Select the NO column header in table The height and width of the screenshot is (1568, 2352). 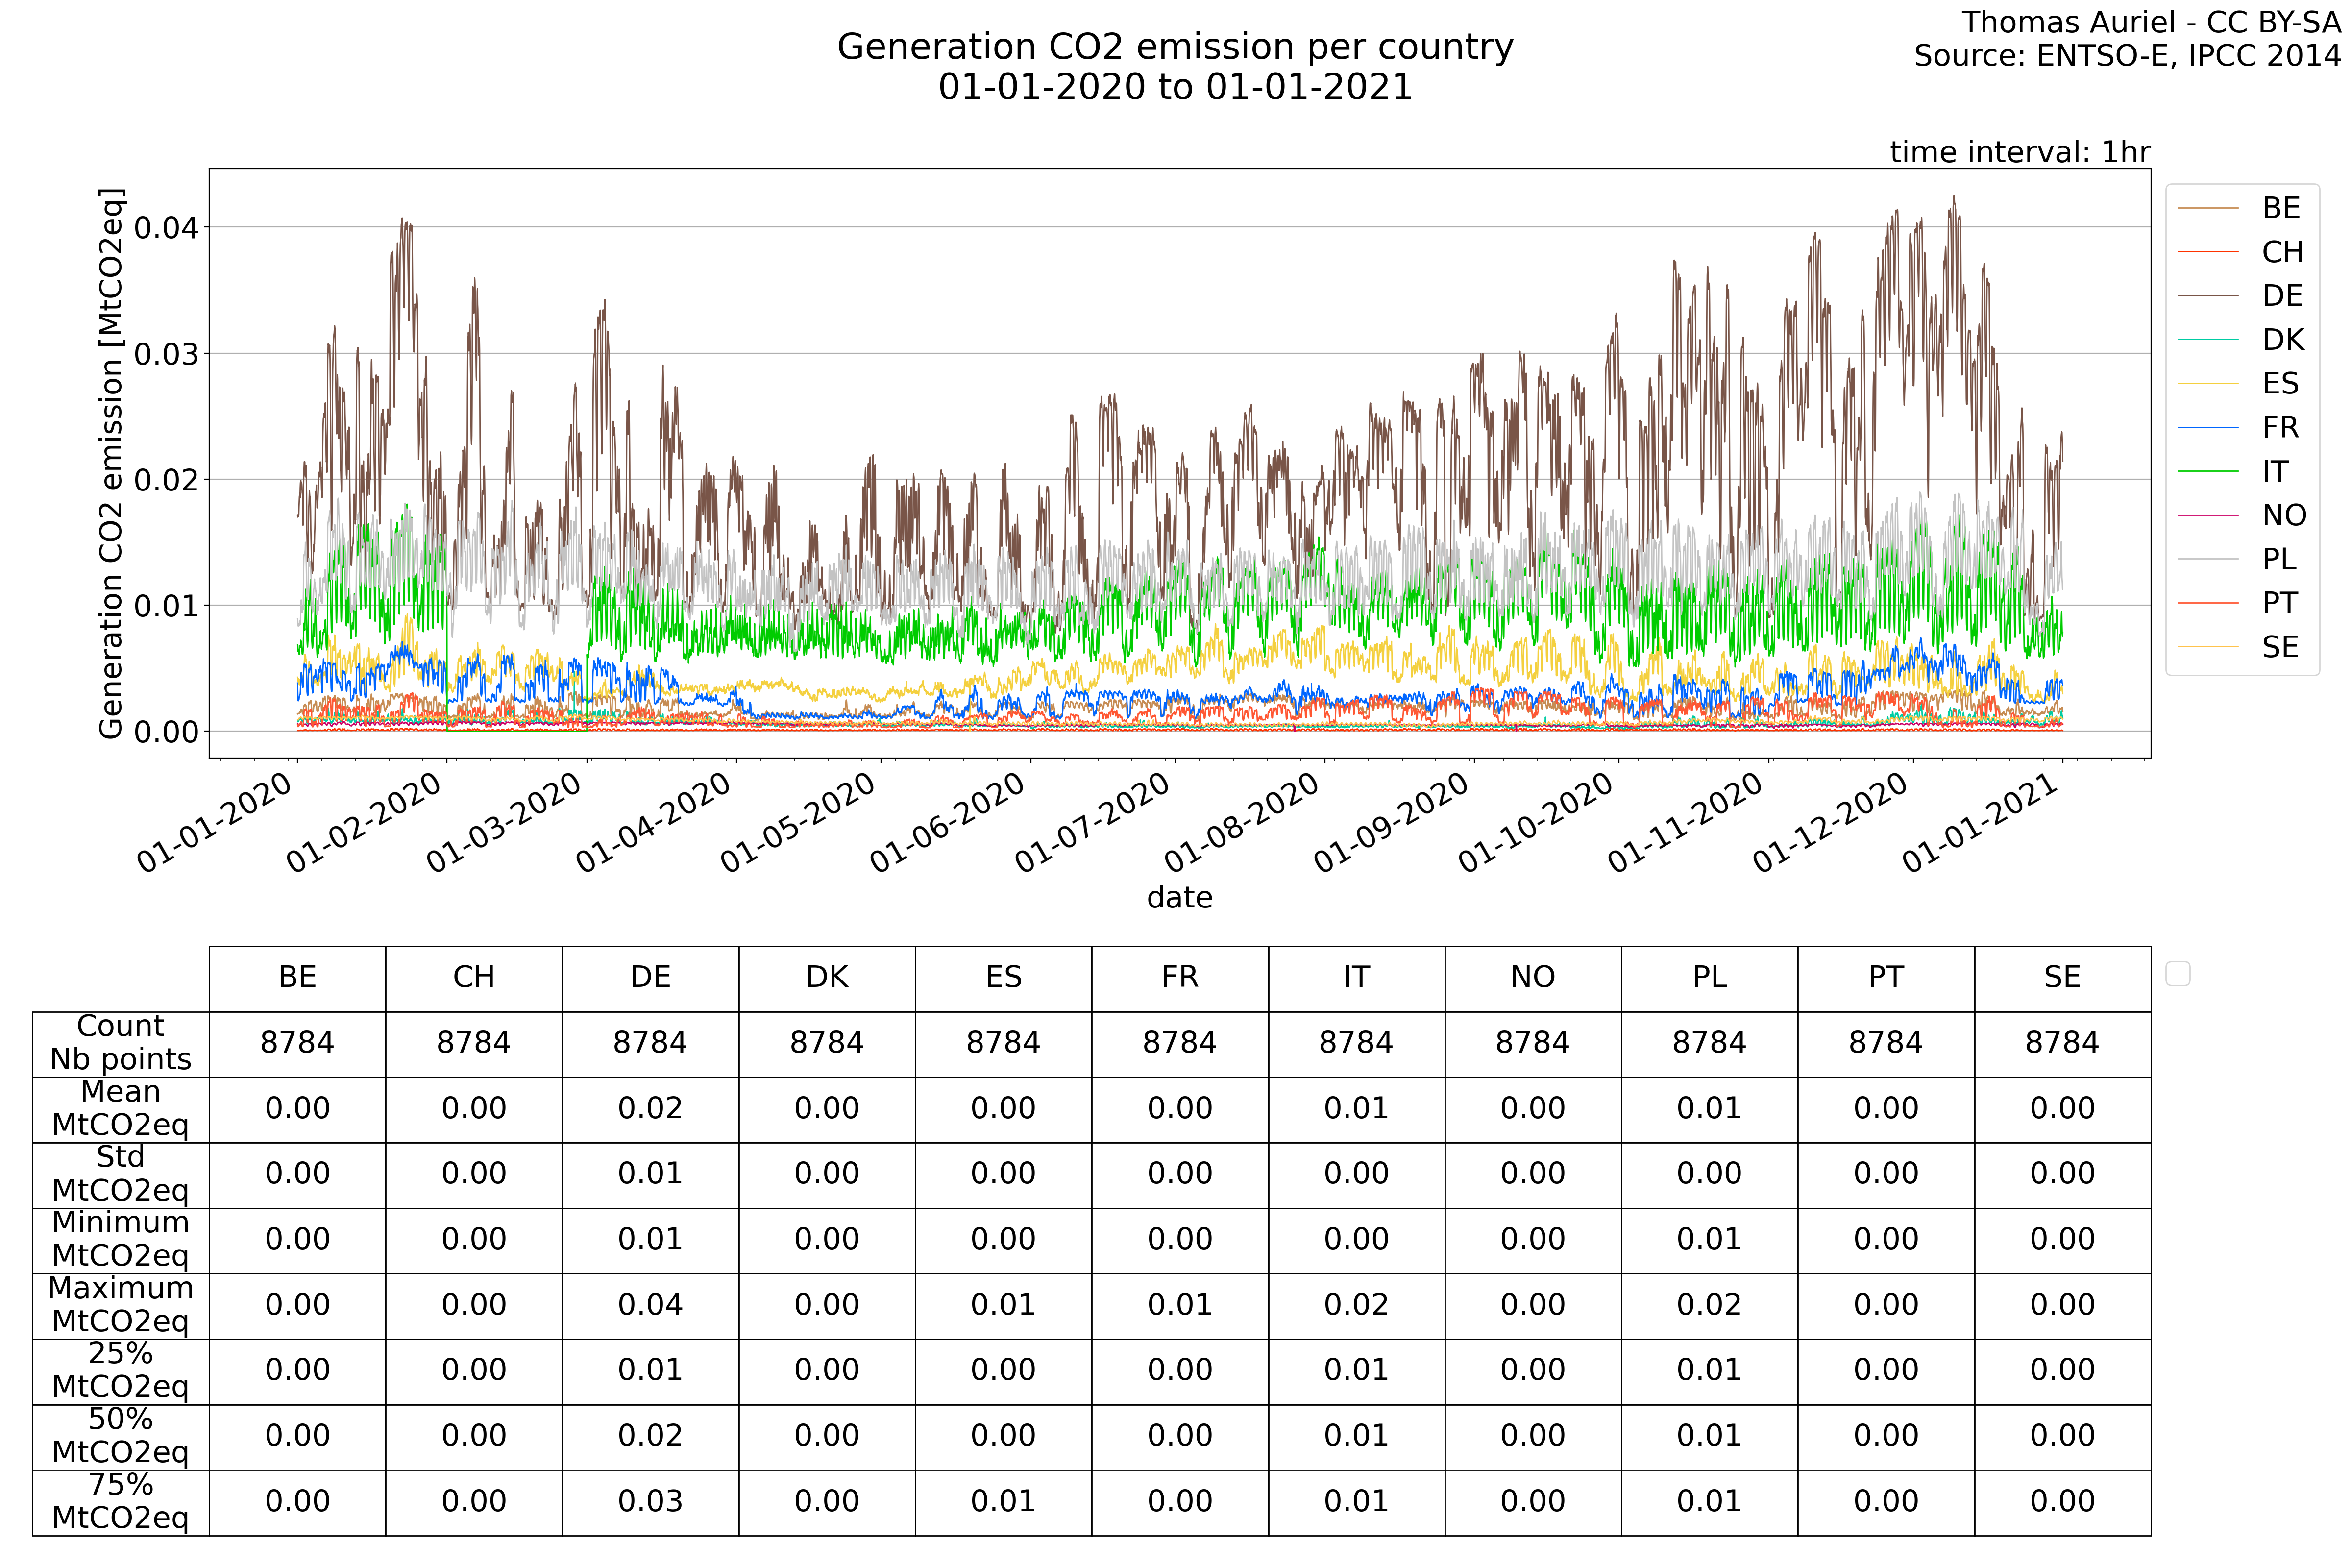1532,978
